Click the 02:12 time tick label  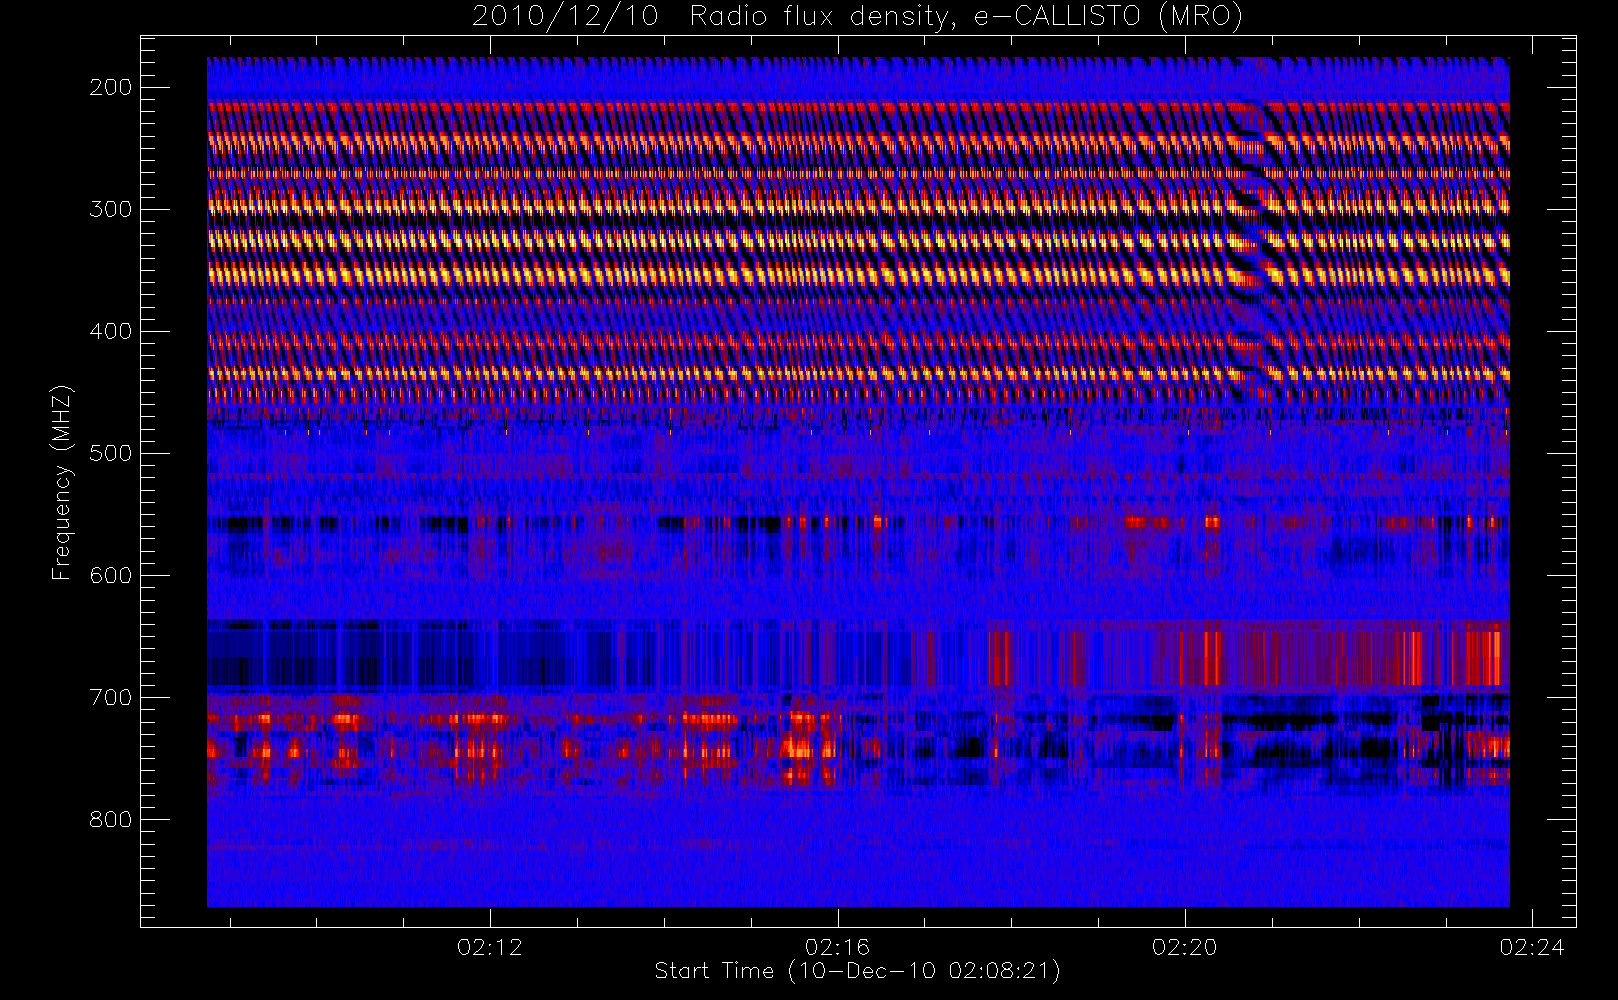click(490, 947)
